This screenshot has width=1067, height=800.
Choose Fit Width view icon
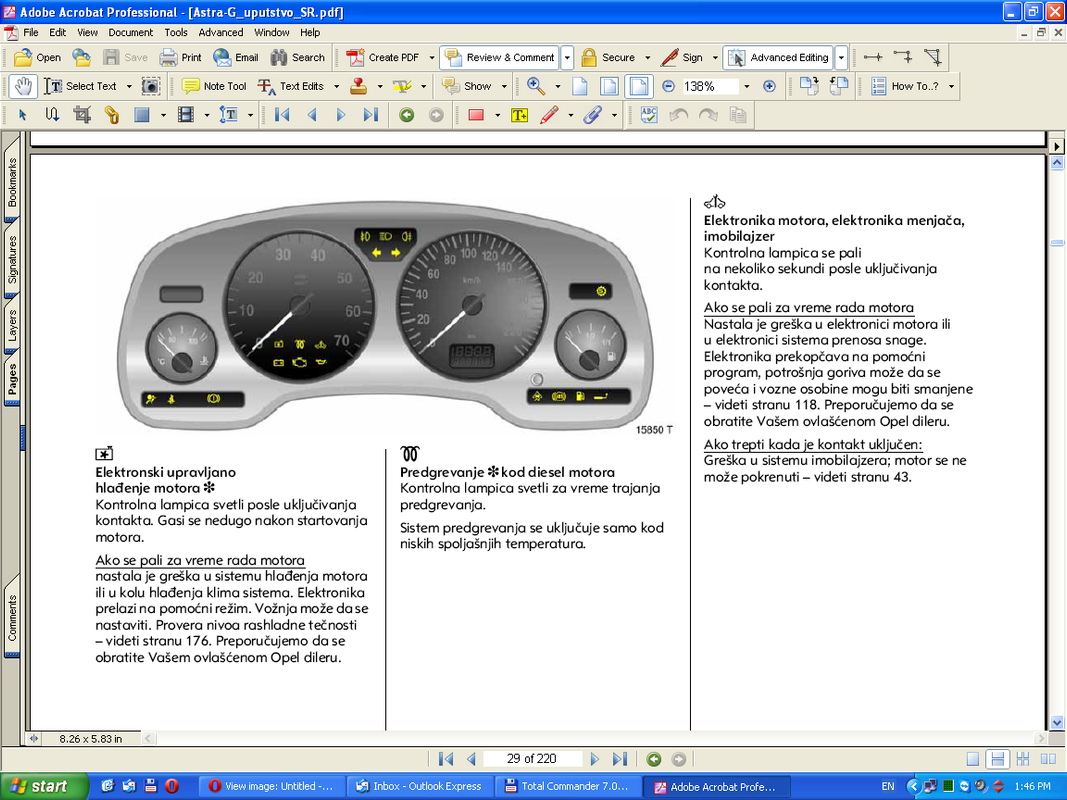pyautogui.click(x=639, y=86)
